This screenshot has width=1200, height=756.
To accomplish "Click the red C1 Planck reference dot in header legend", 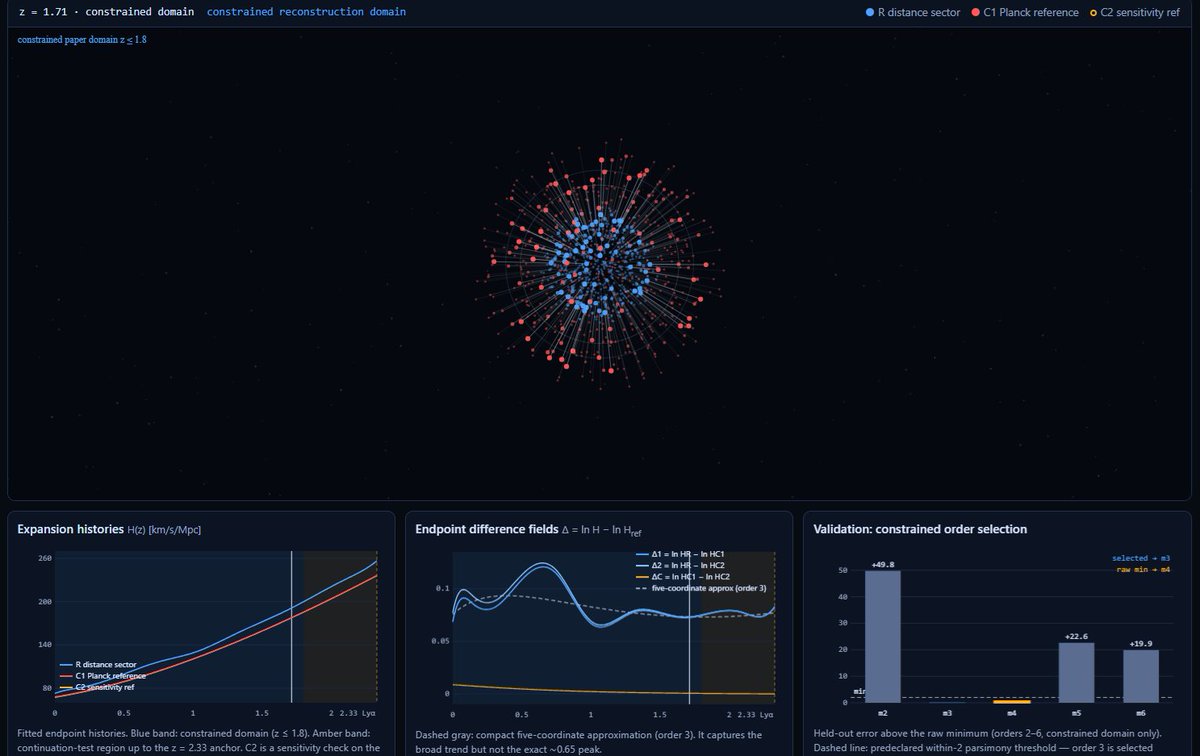I will (x=975, y=13).
